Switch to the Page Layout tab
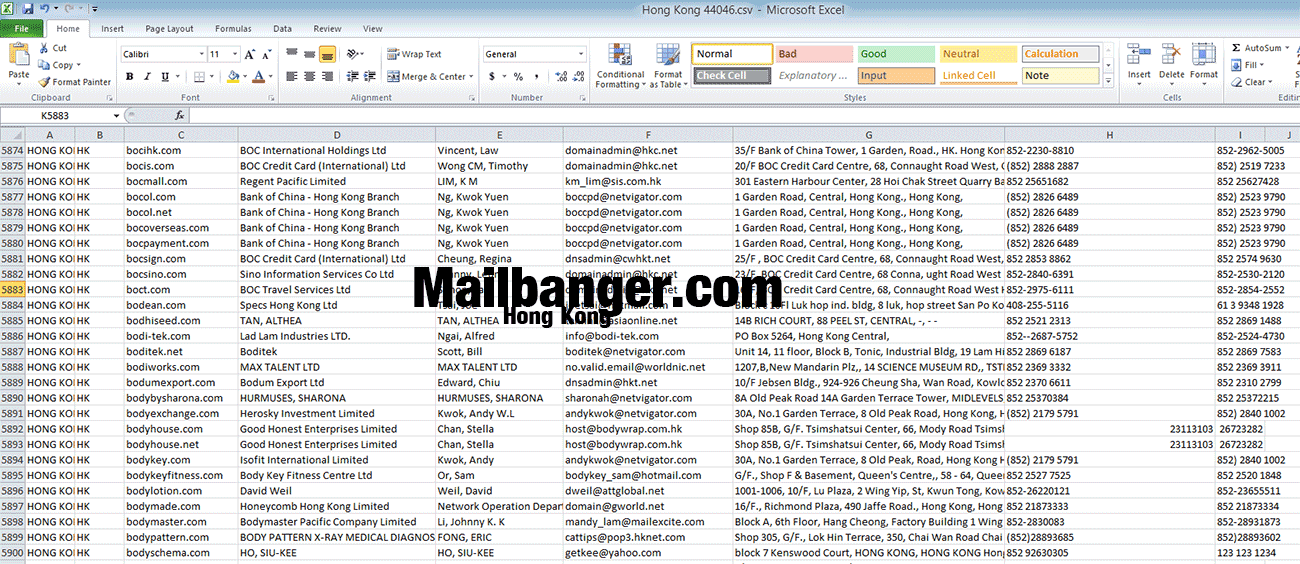The image size is (1300, 564). coord(169,29)
